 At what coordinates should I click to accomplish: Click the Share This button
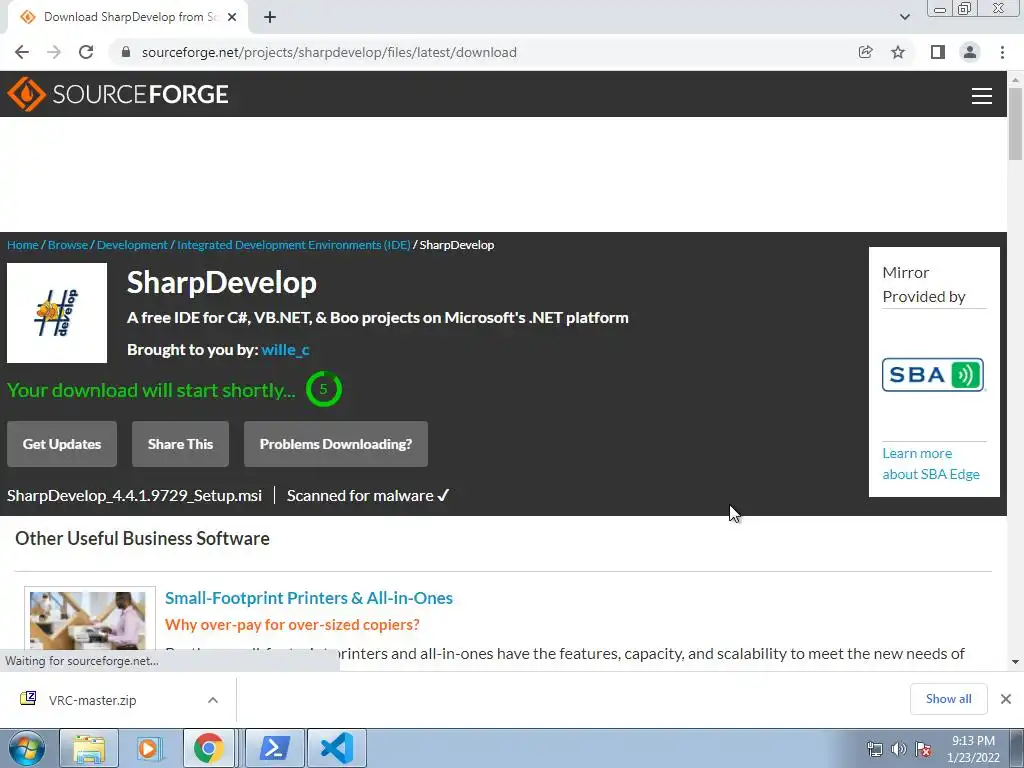(180, 444)
